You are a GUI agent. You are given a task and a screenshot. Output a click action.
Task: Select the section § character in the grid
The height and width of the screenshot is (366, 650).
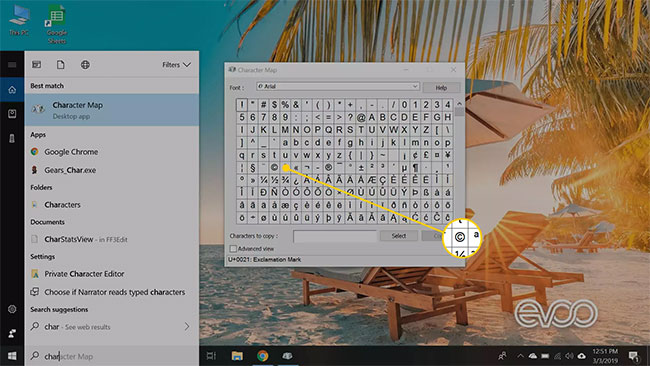[253, 167]
